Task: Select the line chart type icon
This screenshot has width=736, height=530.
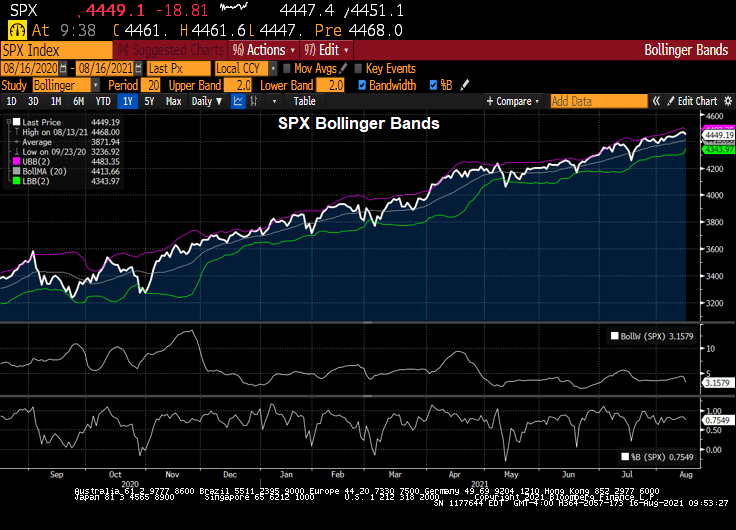Action: [x=238, y=101]
